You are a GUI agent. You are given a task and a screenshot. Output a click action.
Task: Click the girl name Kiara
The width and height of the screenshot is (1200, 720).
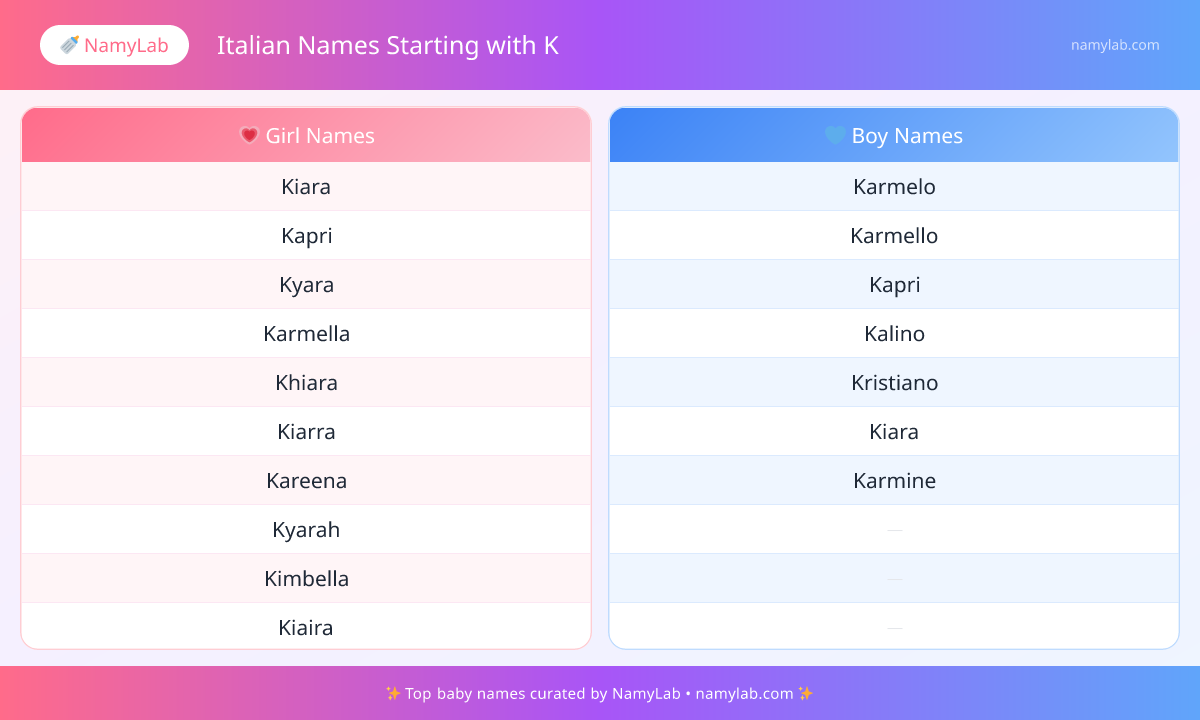pyautogui.click(x=306, y=187)
